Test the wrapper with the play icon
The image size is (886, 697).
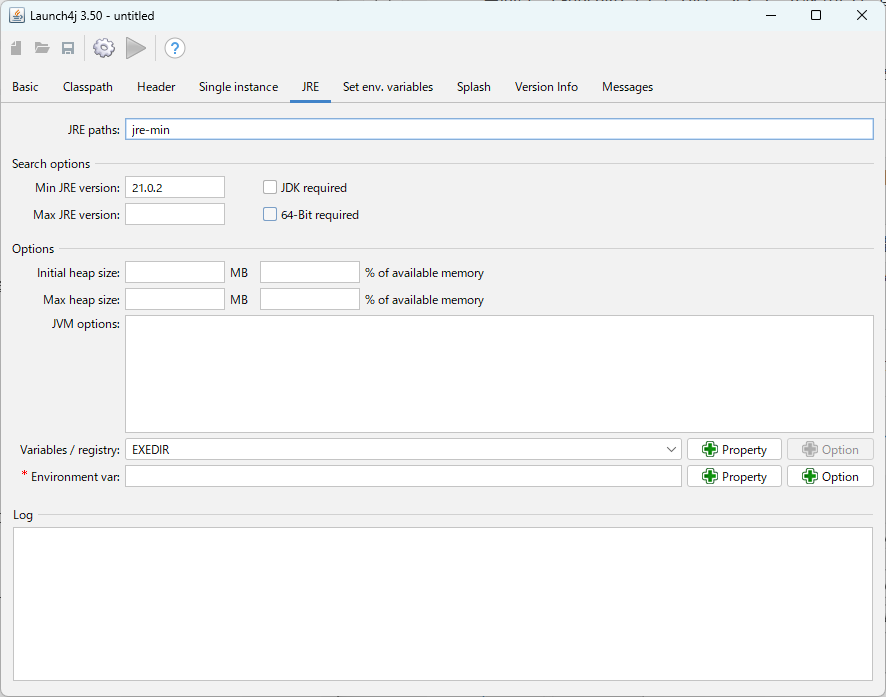click(x=136, y=48)
